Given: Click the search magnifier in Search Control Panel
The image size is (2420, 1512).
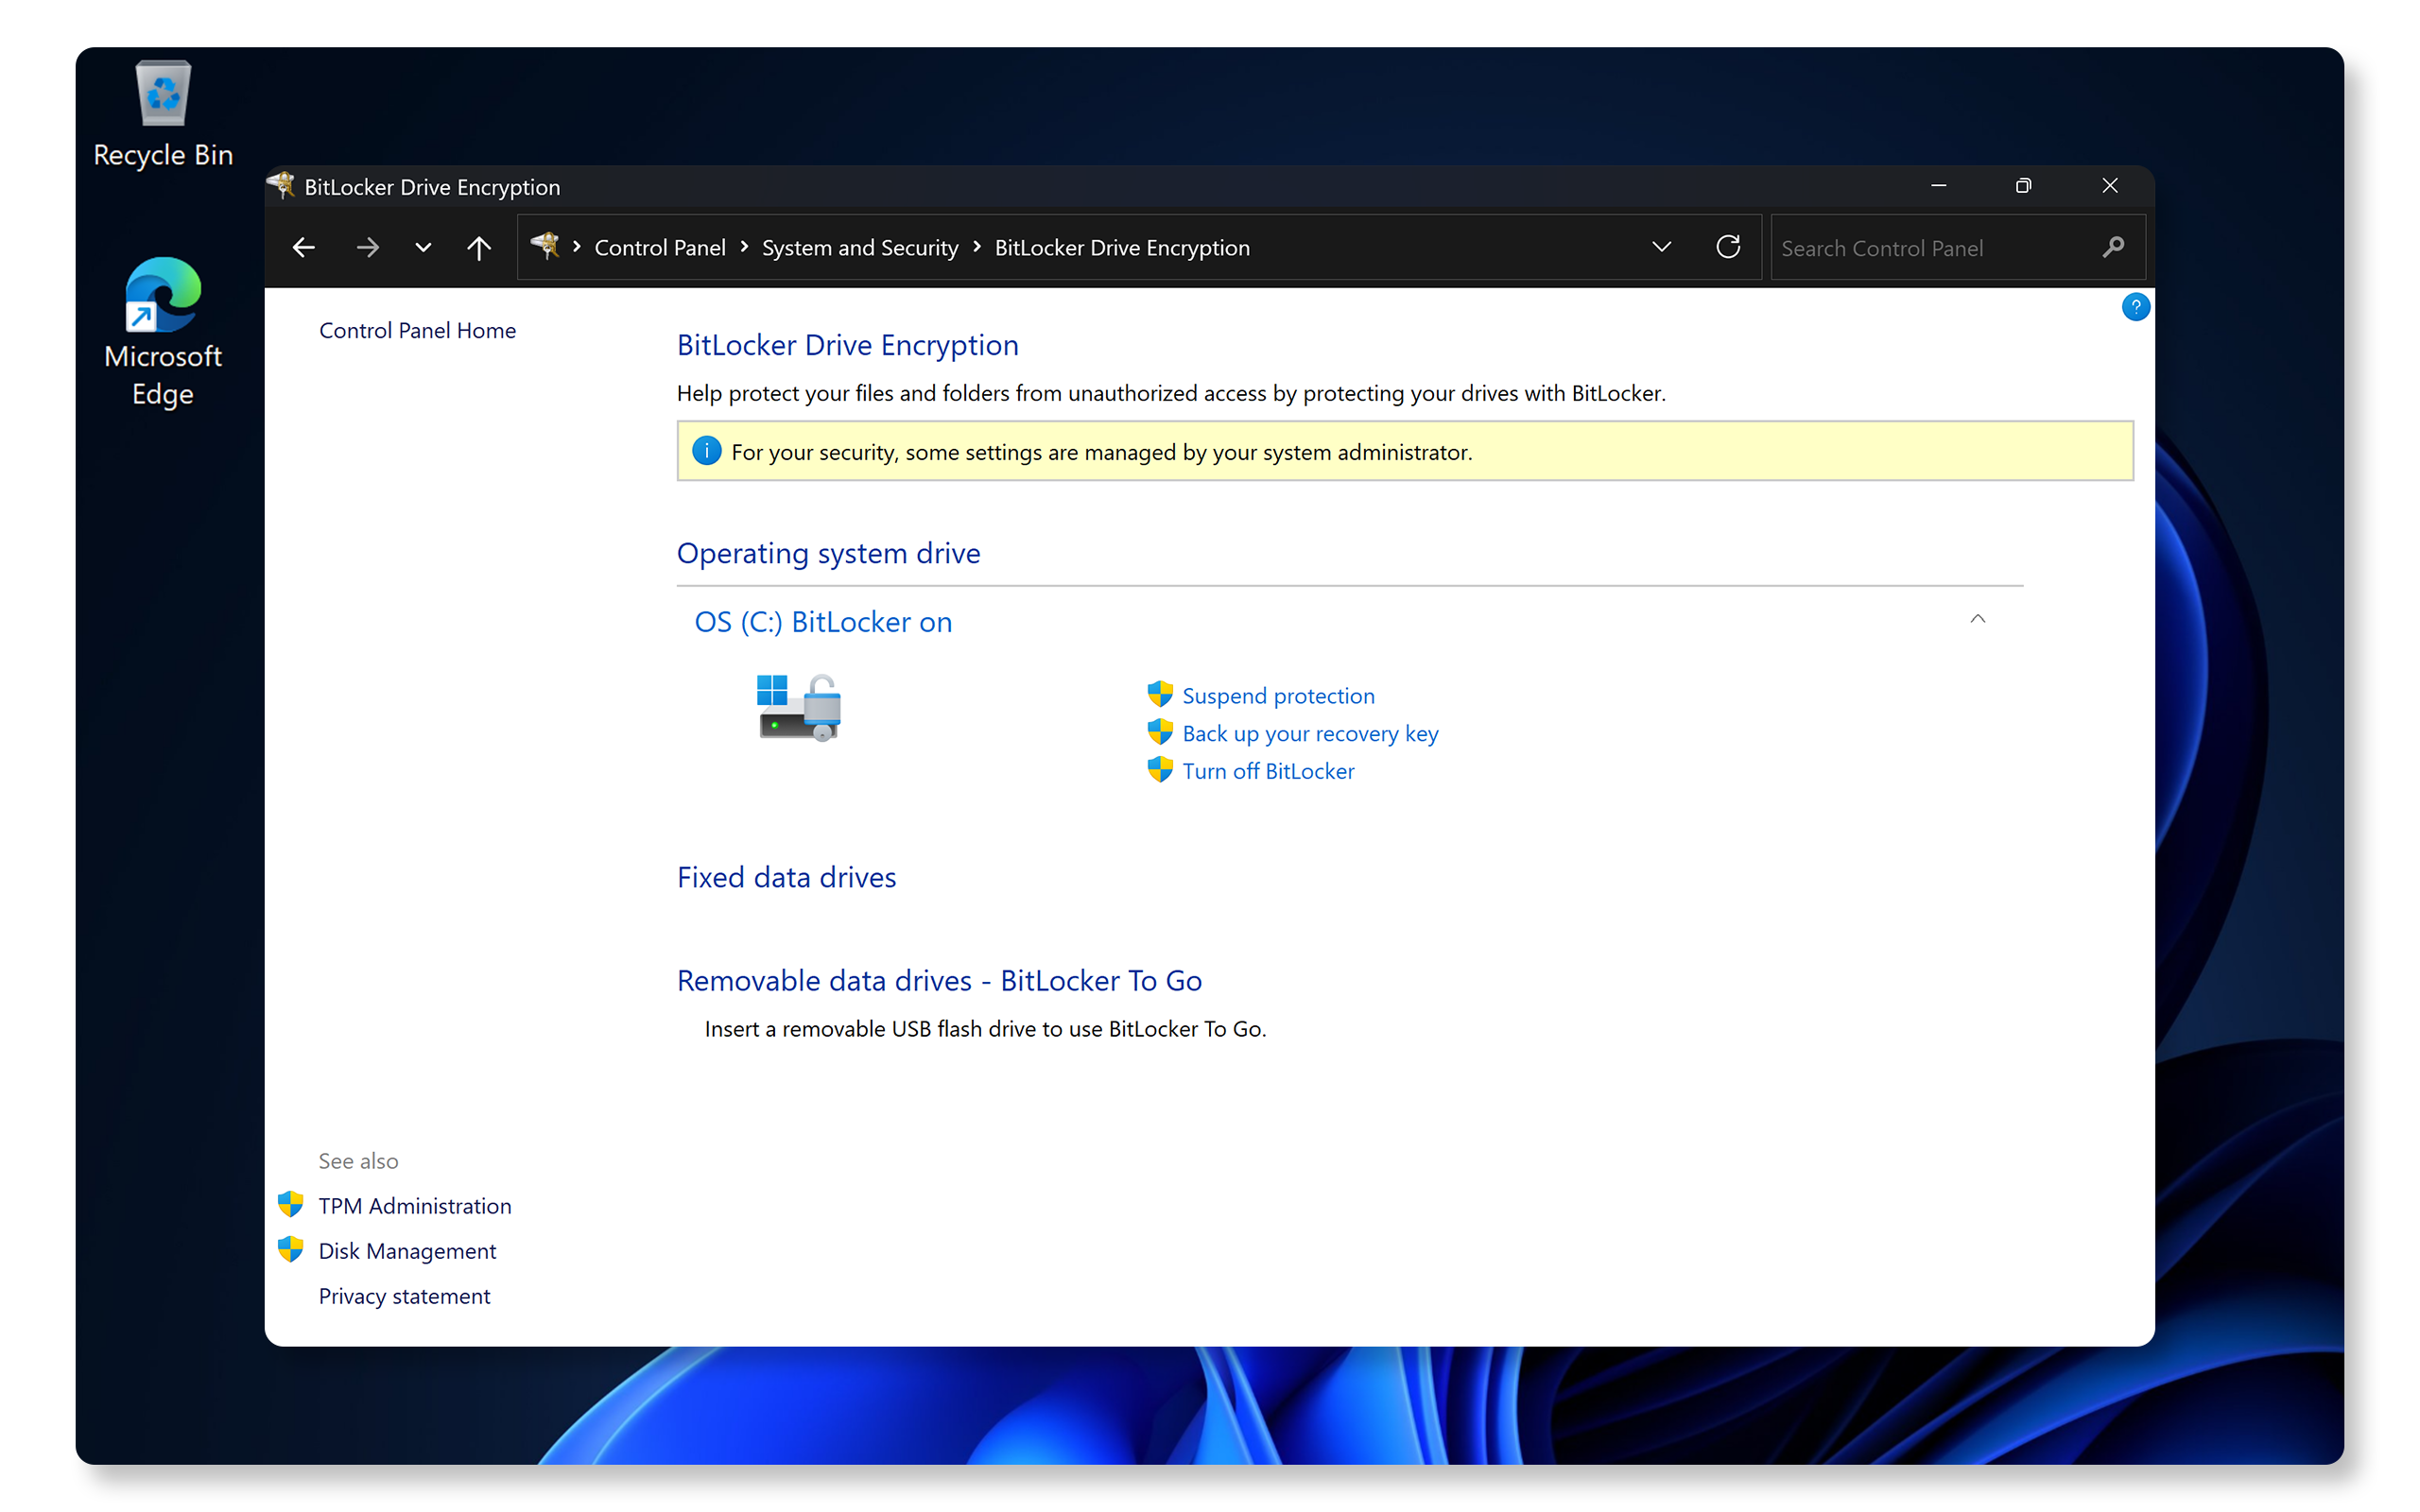Looking at the screenshot, I should pyautogui.click(x=2114, y=247).
